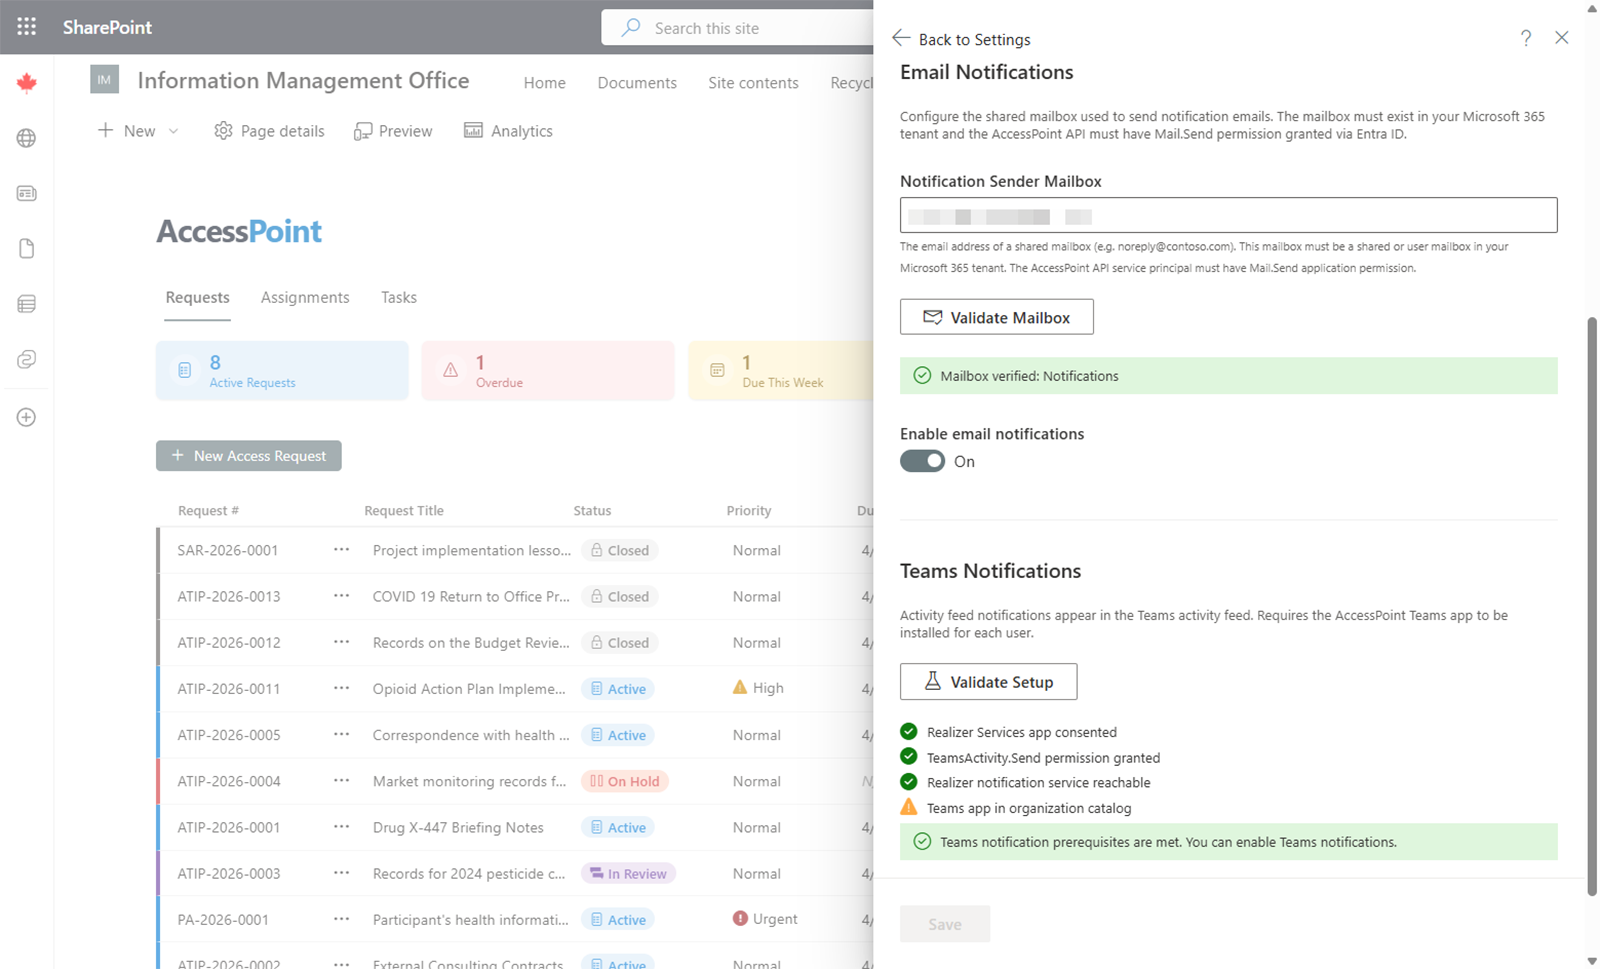Open the ellipsis menu for SAR-2026-0001

pyautogui.click(x=340, y=549)
